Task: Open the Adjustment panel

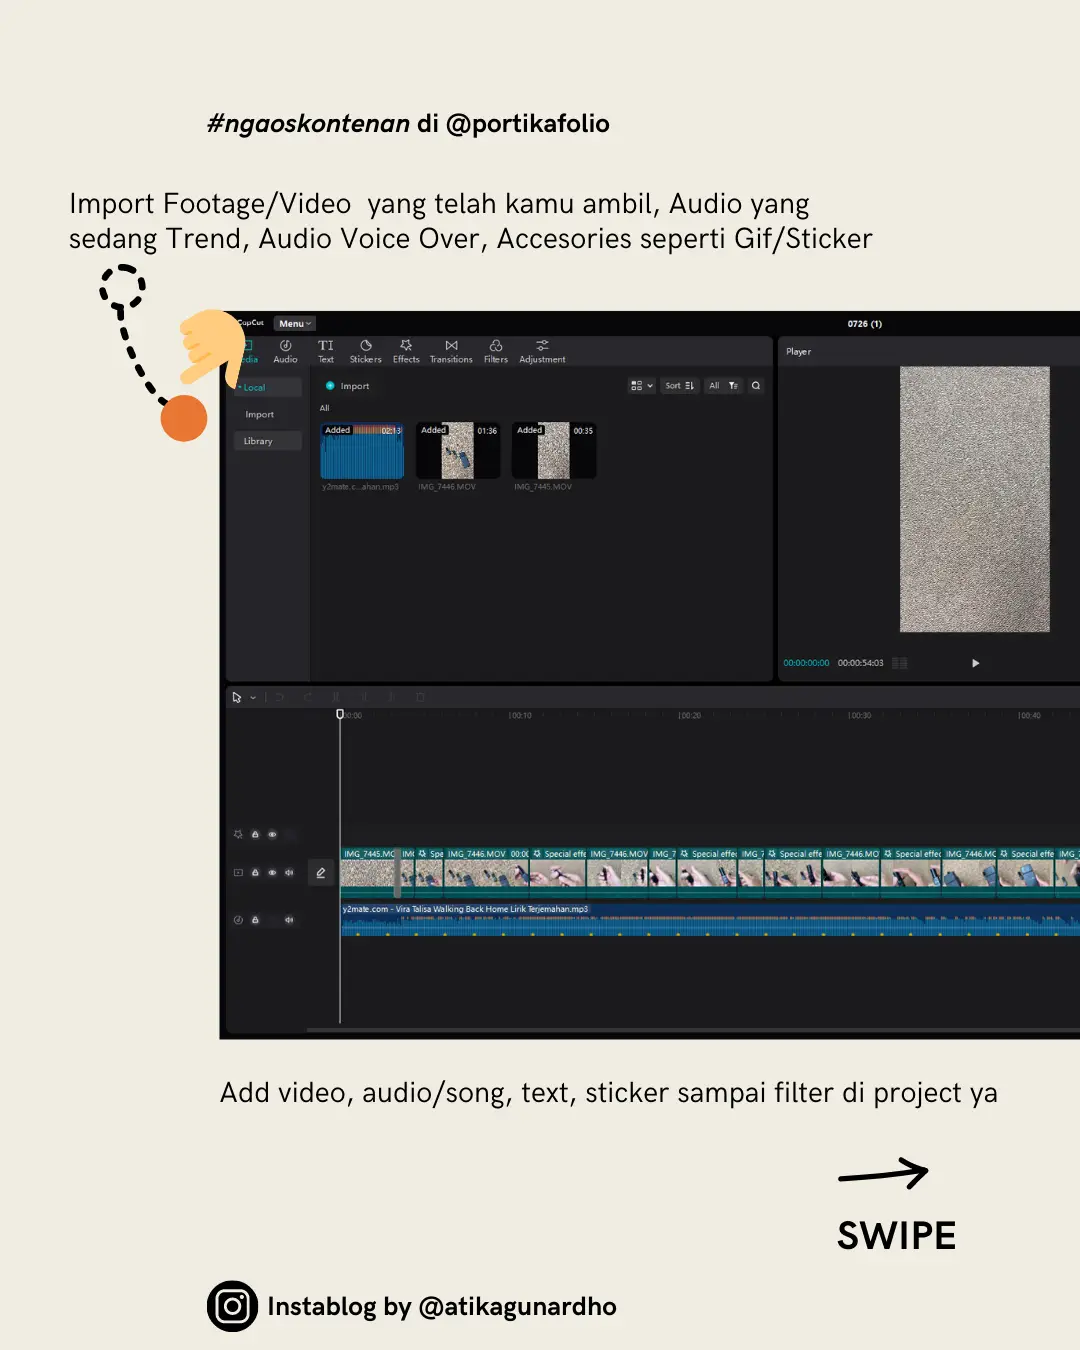Action: coord(541,352)
